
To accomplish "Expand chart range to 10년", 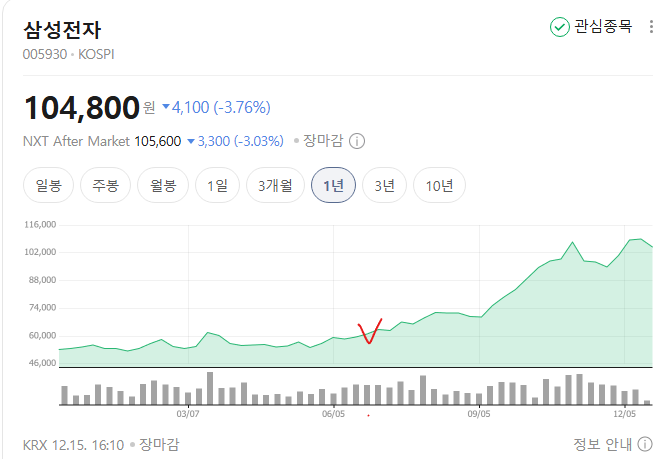I will click(439, 185).
